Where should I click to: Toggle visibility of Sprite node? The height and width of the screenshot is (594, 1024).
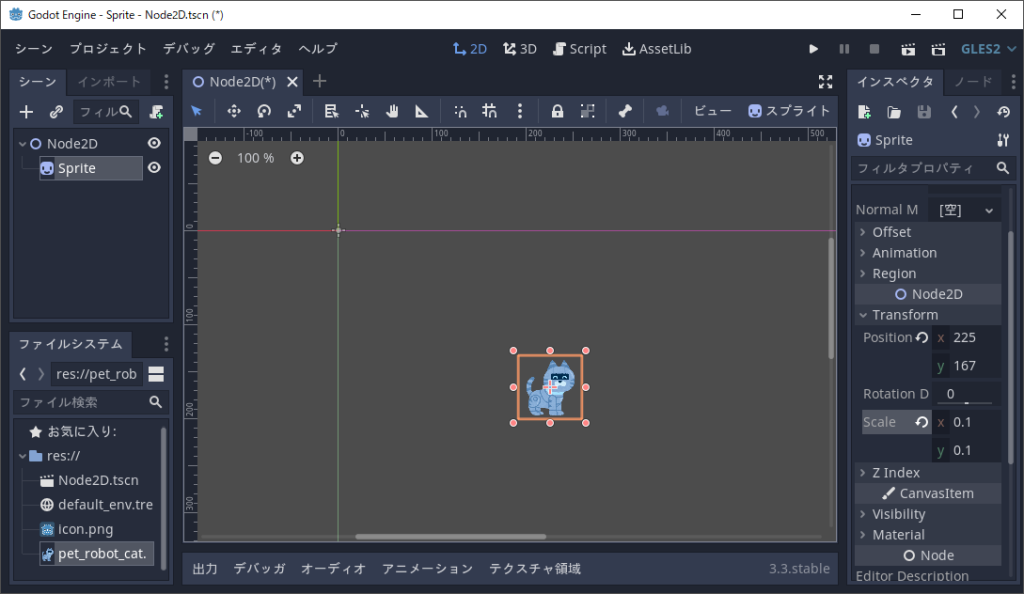(154, 168)
